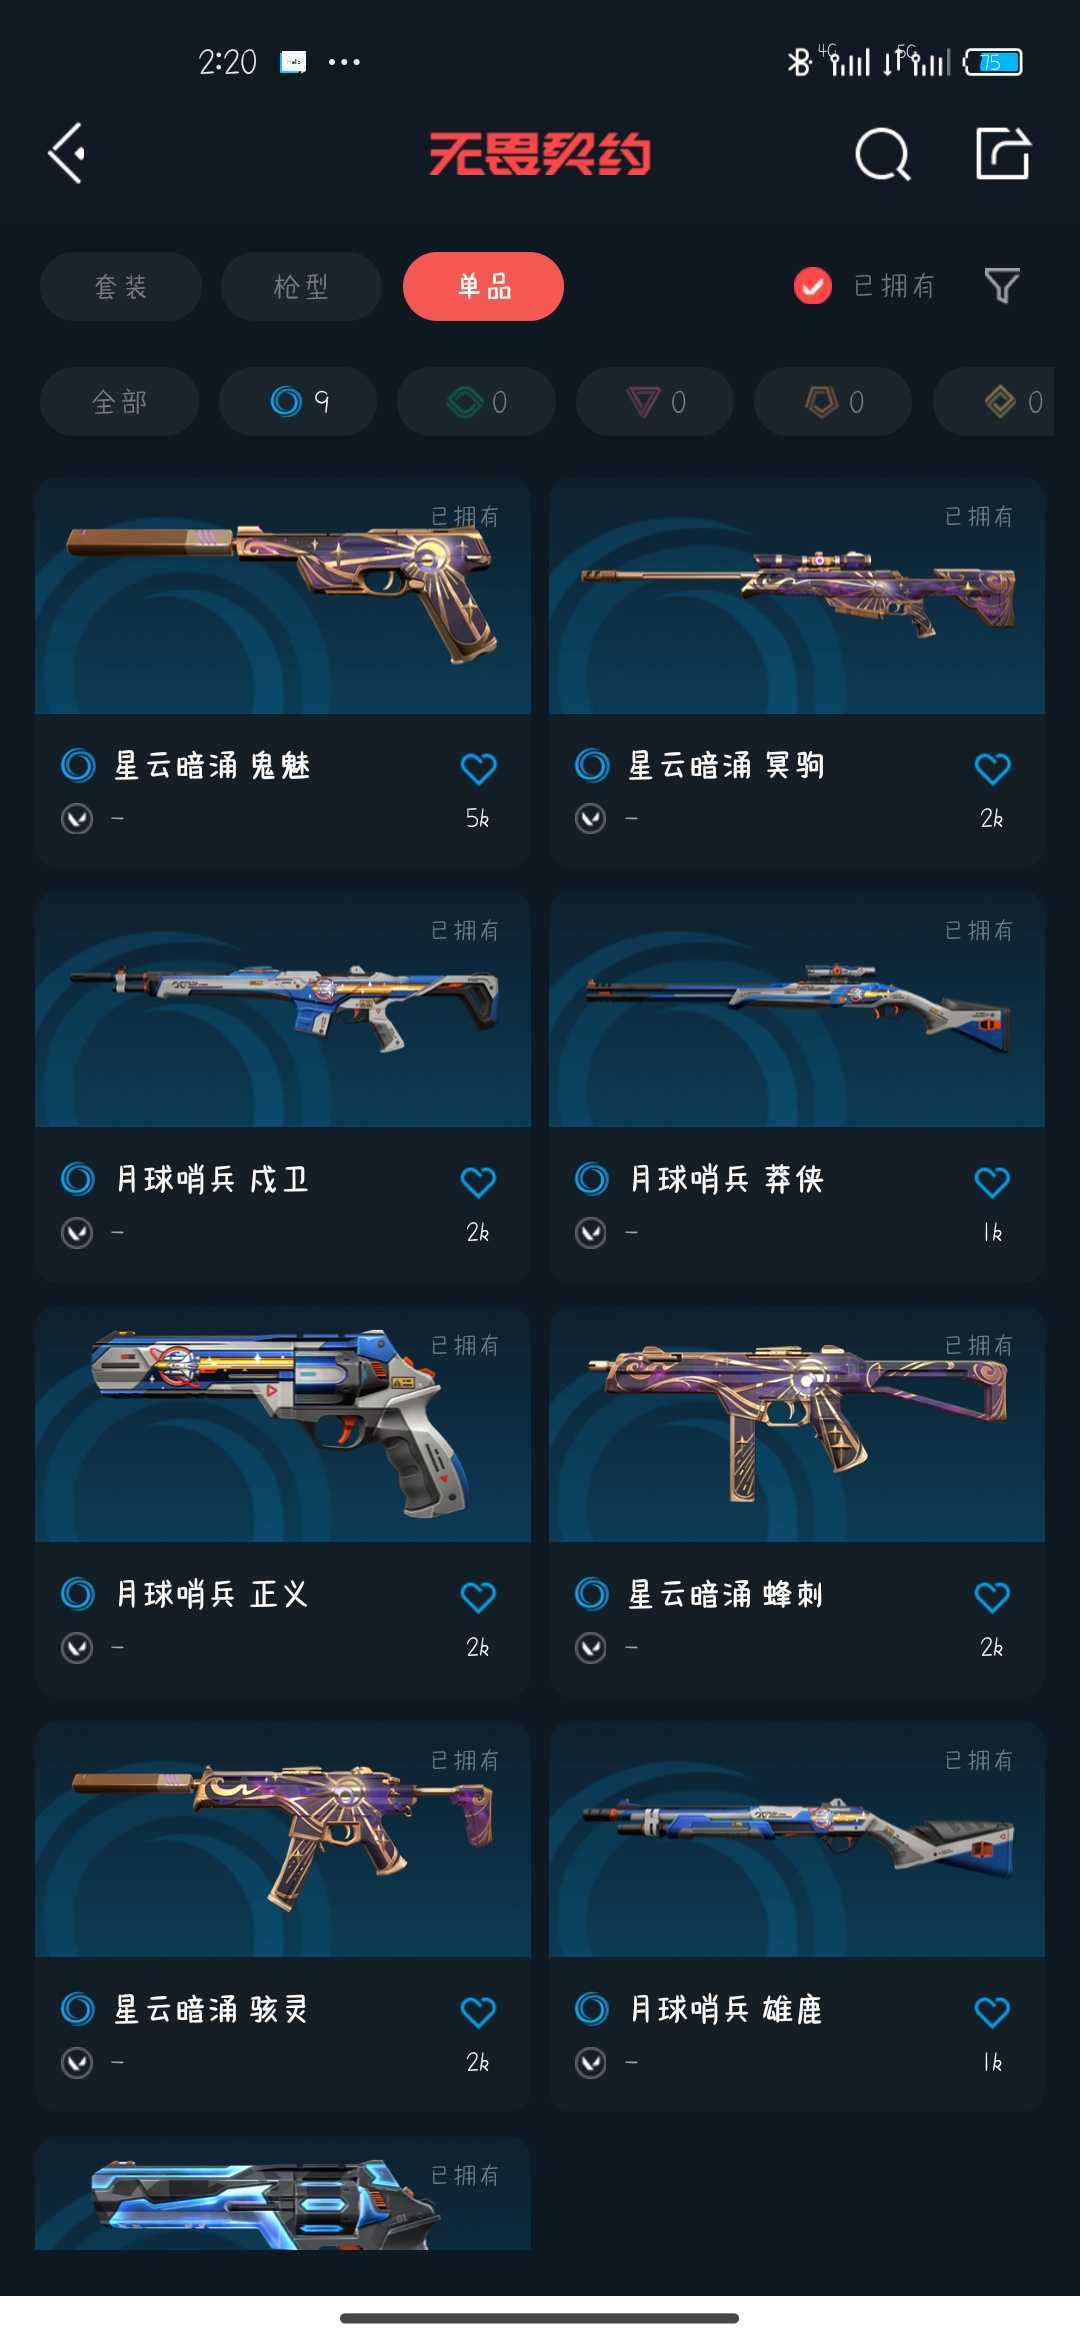Open the 月球哨兵 正义 revolver thumbnail
The image size is (1080, 2340).
tap(283, 1424)
